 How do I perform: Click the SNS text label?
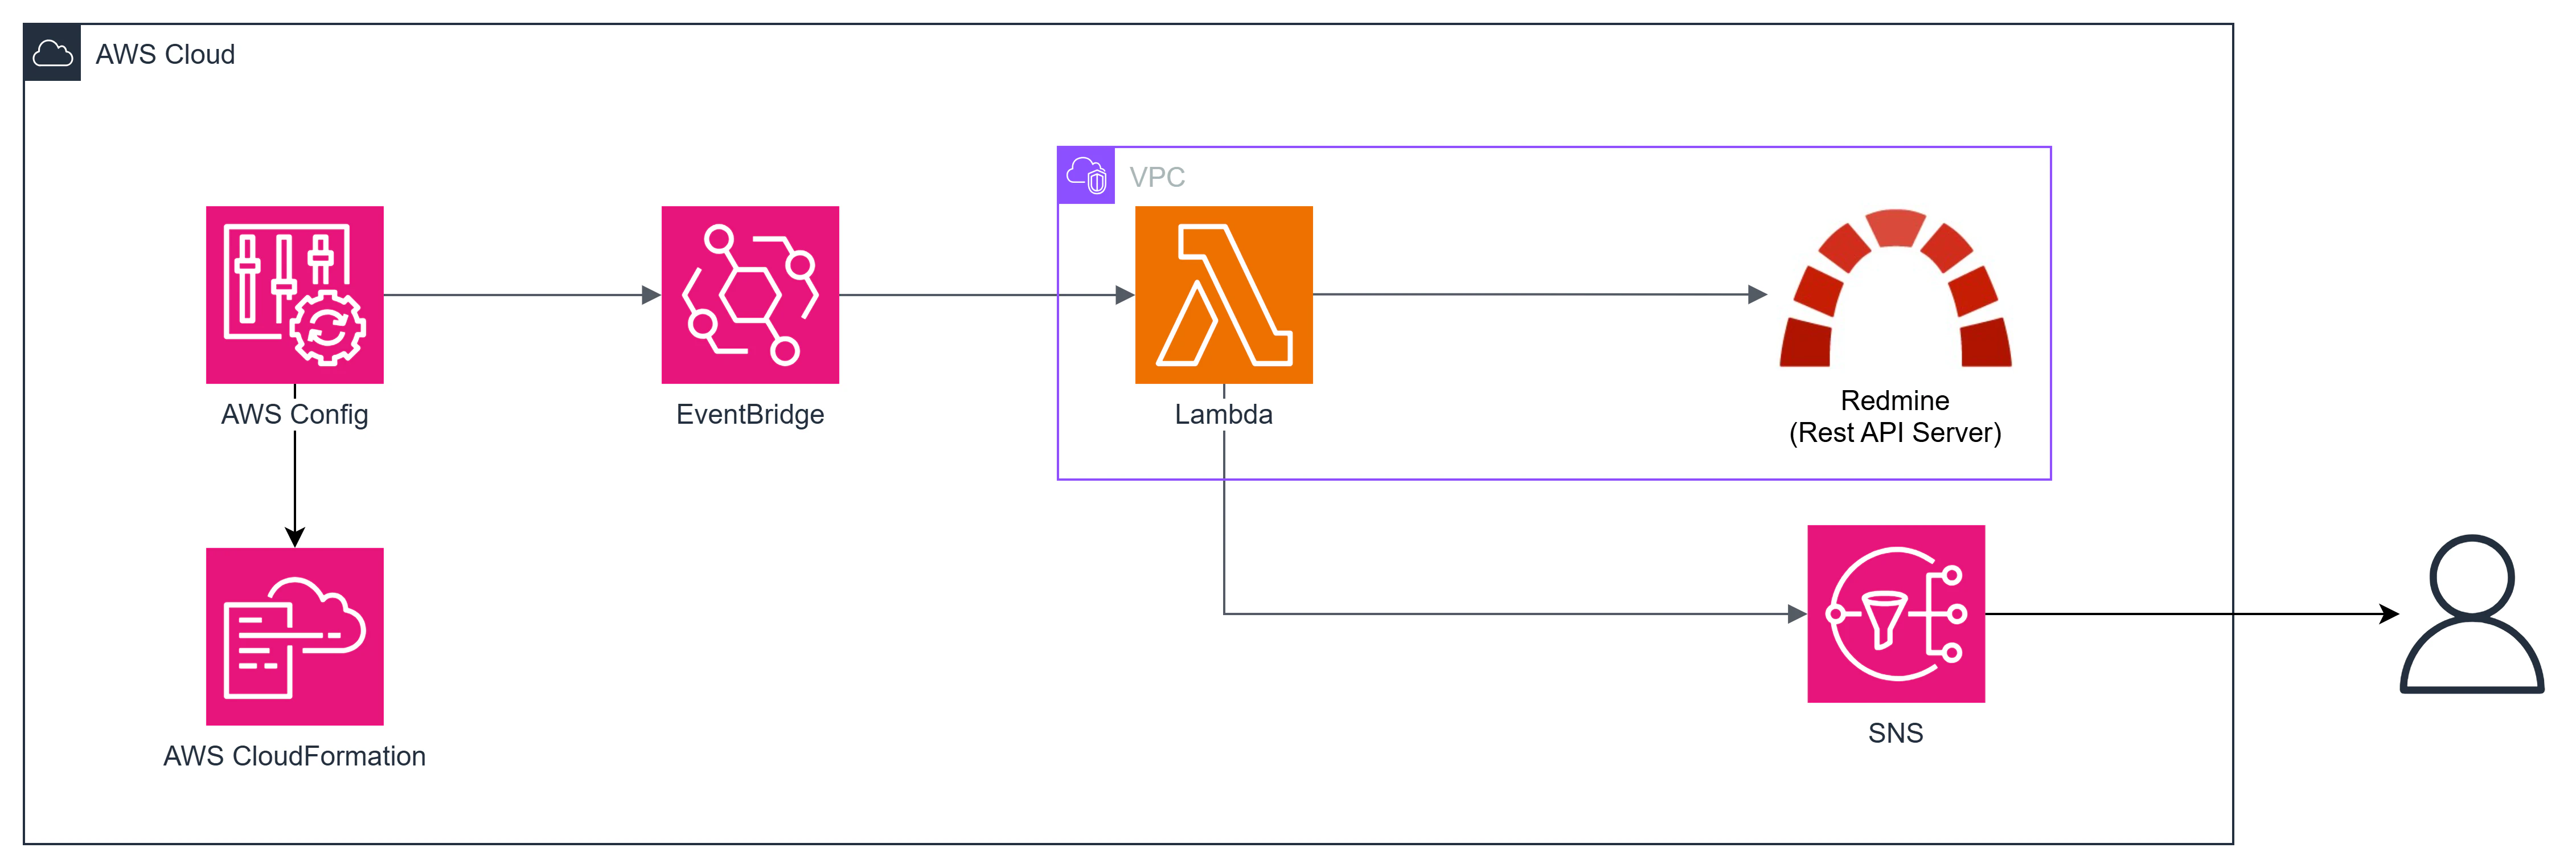1895,733
